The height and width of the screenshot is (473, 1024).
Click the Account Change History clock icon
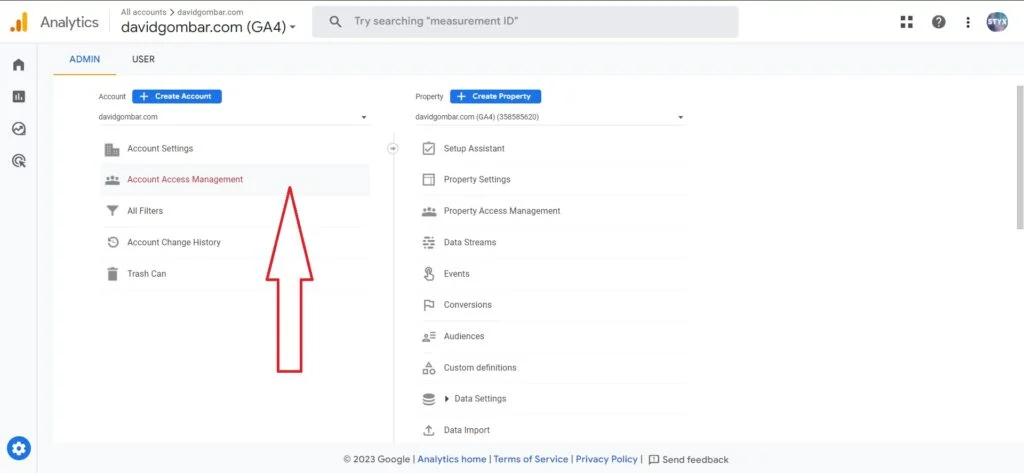click(112, 242)
